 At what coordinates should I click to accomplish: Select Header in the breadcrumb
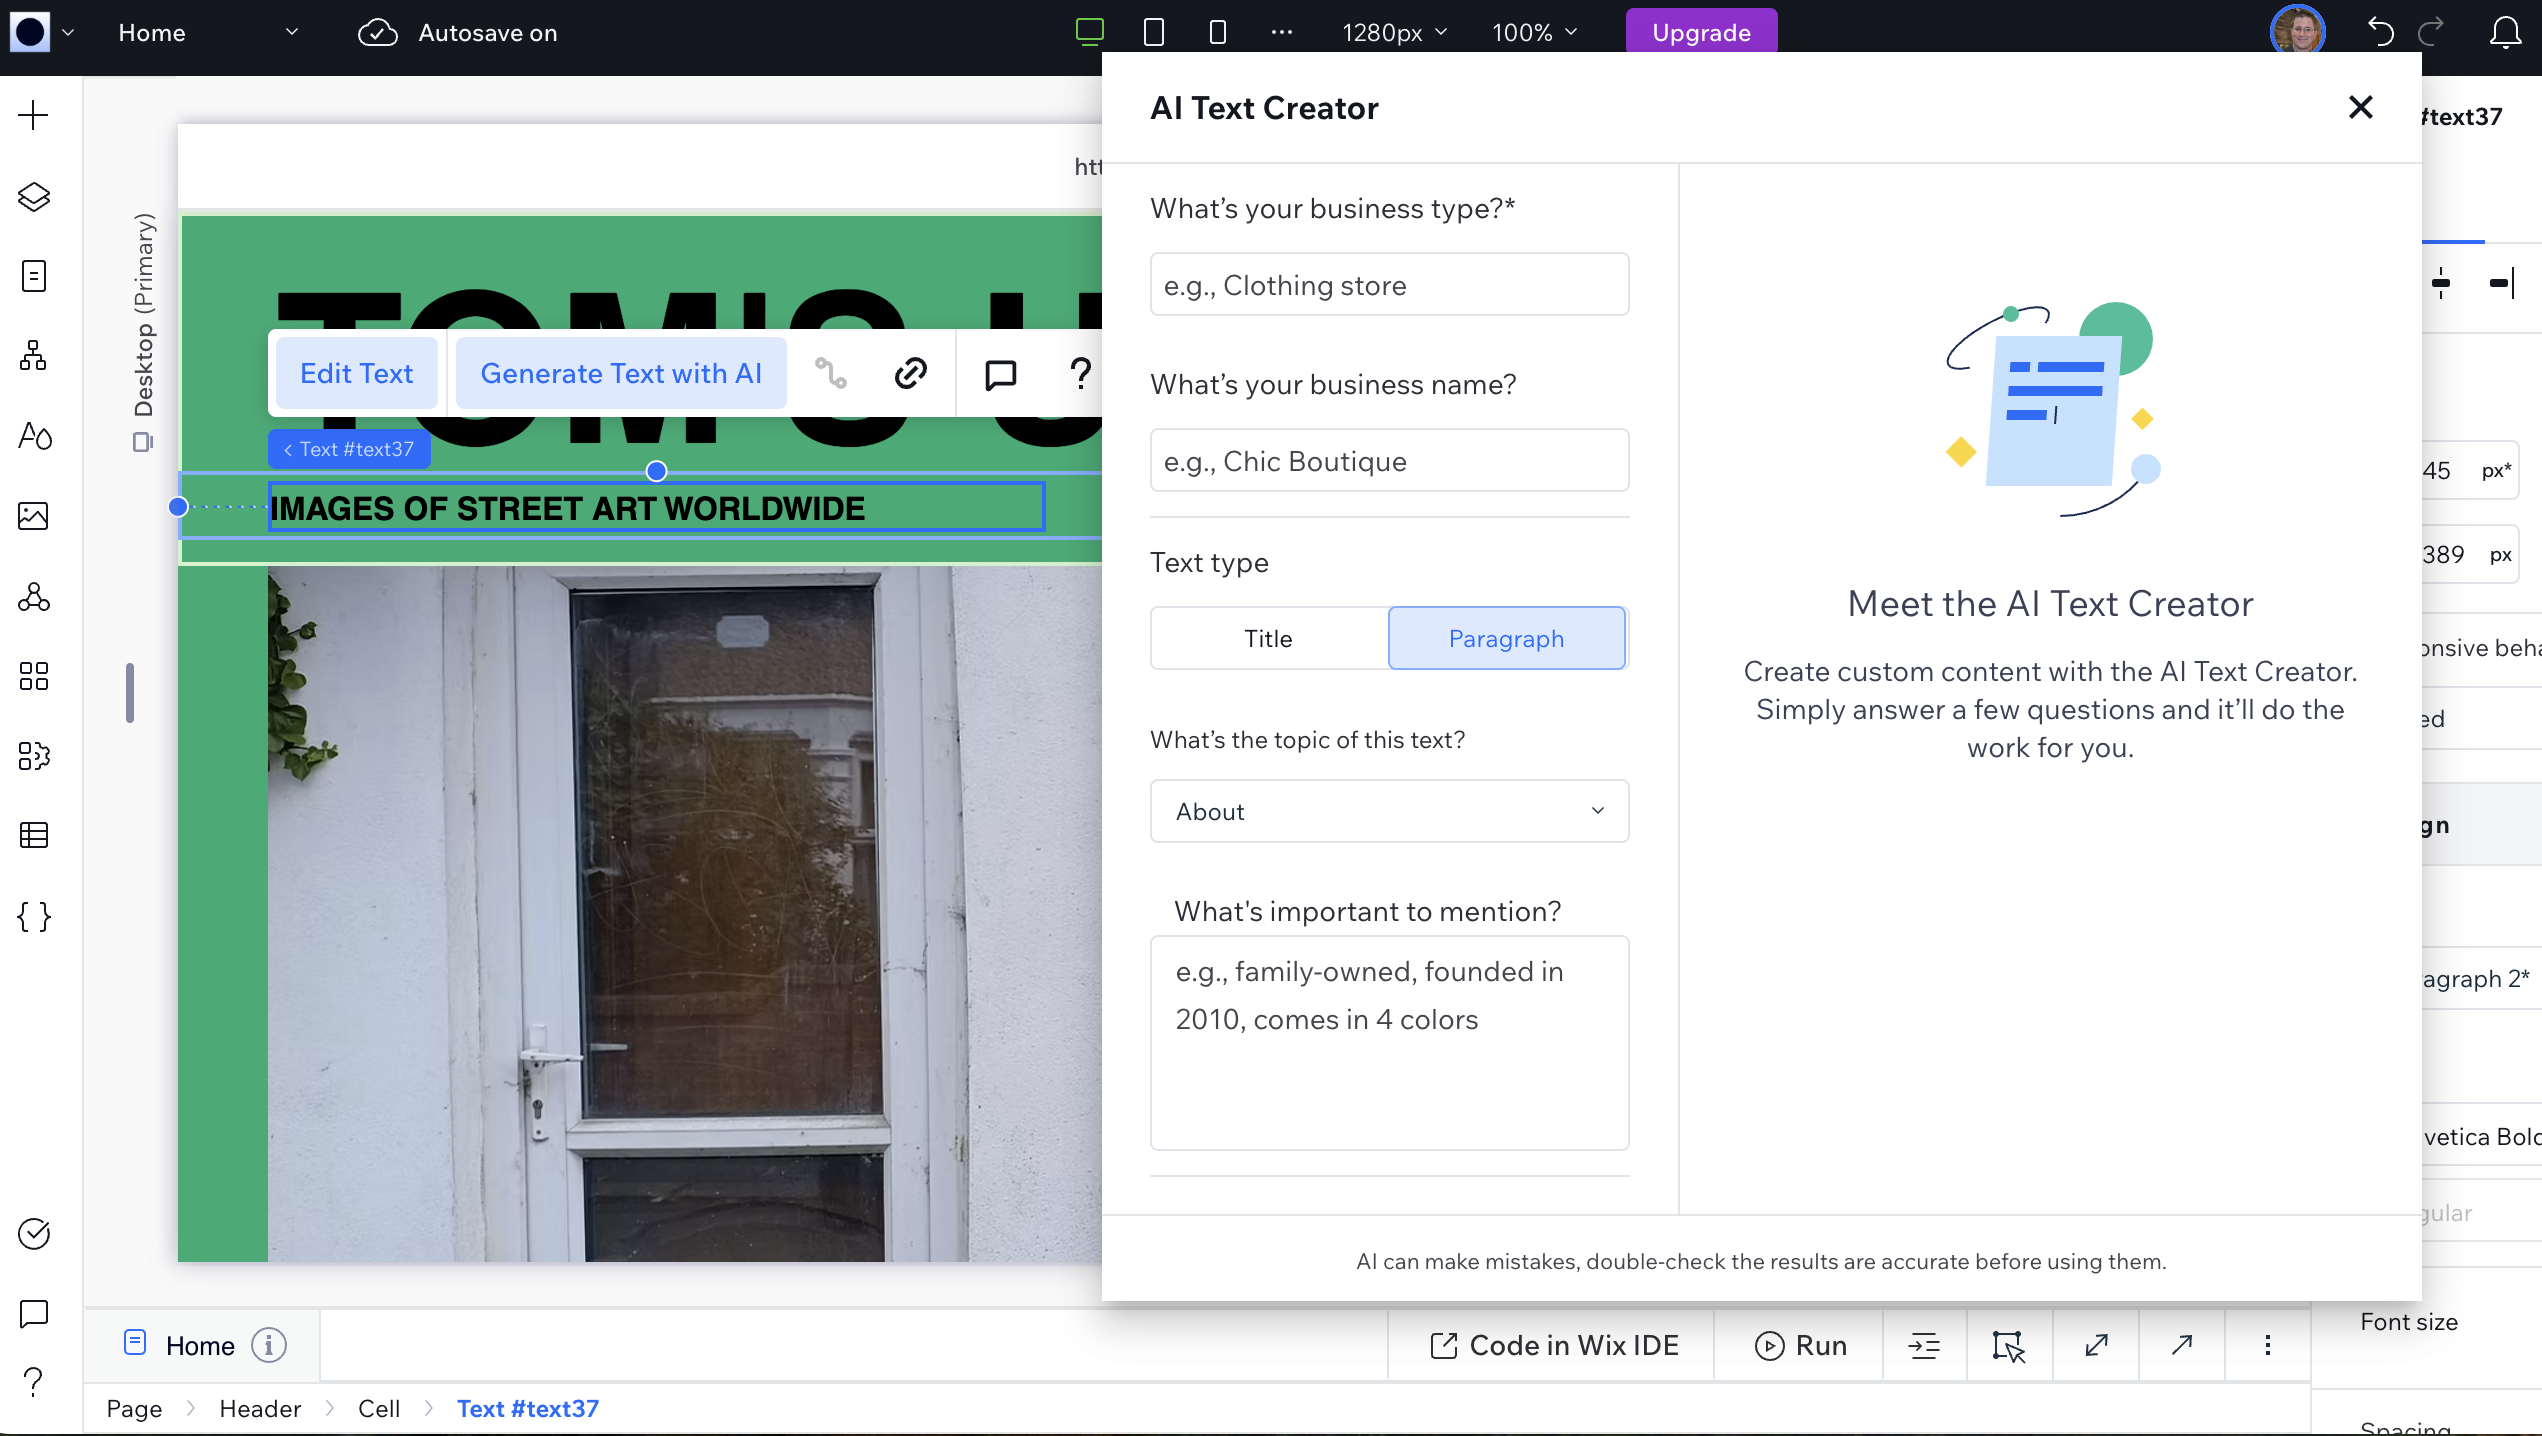260,1408
